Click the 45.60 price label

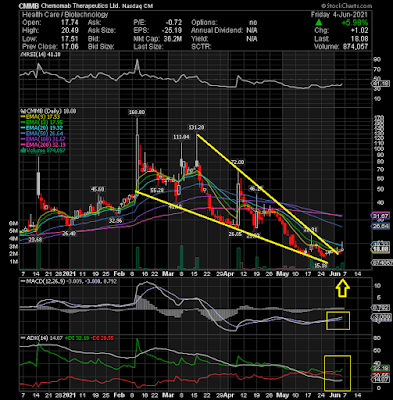[x=98, y=189]
